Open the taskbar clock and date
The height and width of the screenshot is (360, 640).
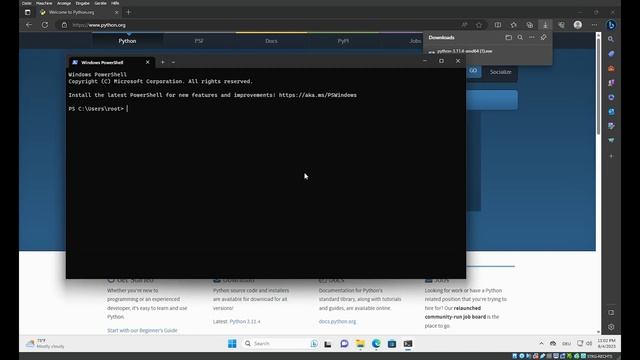tap(606, 343)
